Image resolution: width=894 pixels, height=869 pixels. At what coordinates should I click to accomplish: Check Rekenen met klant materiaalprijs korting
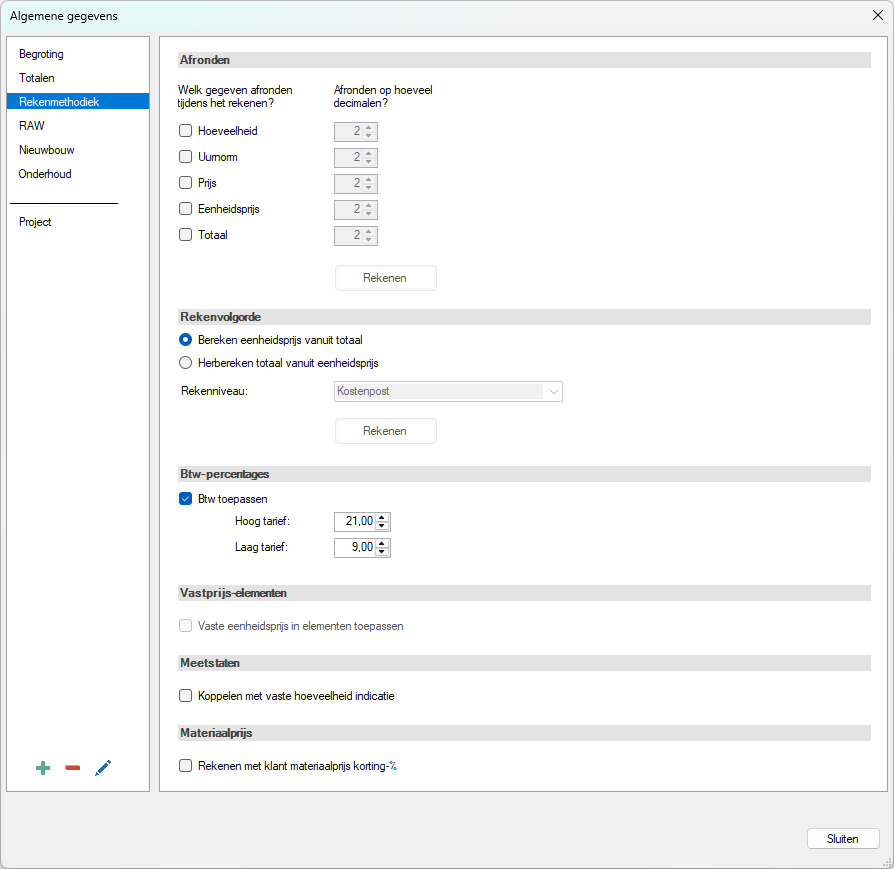pos(185,766)
